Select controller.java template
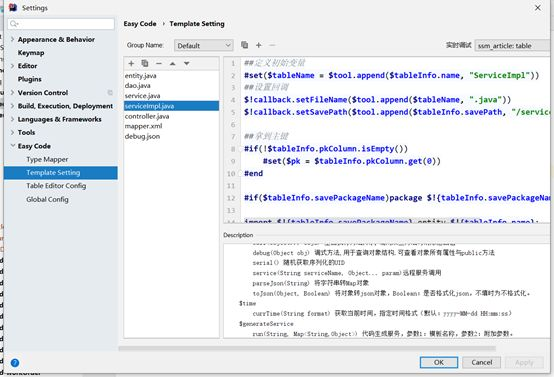The image size is (554, 377). tap(147, 116)
